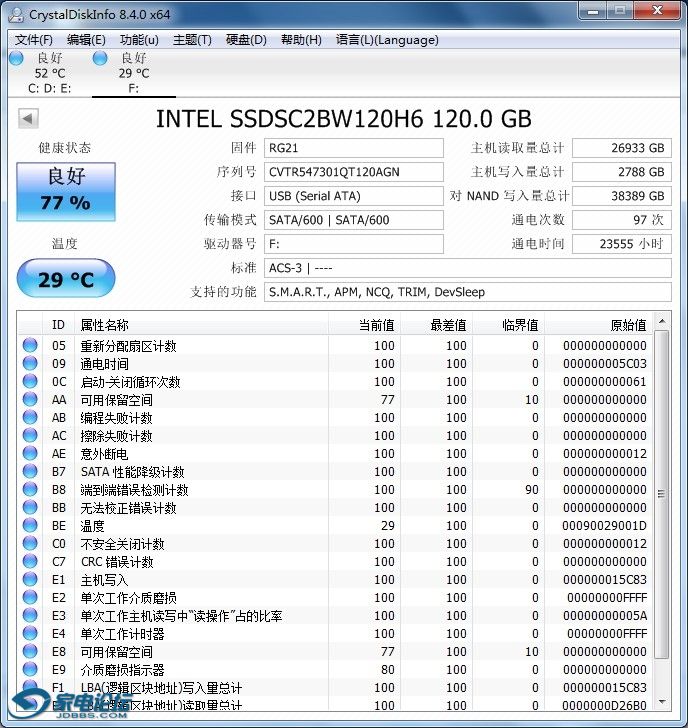Image resolution: width=688 pixels, height=728 pixels.
Task: Click status orb of row AC 擦除失败计数
Action: pyautogui.click(x=30, y=435)
